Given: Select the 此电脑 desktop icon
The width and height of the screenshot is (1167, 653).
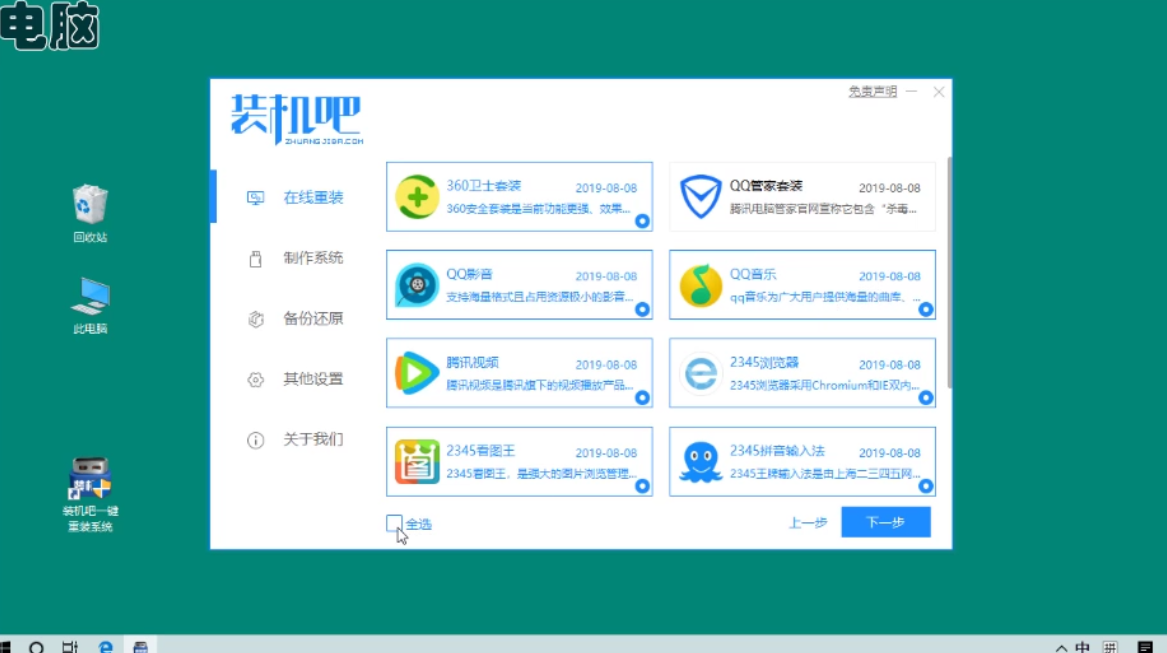Looking at the screenshot, I should pos(90,305).
